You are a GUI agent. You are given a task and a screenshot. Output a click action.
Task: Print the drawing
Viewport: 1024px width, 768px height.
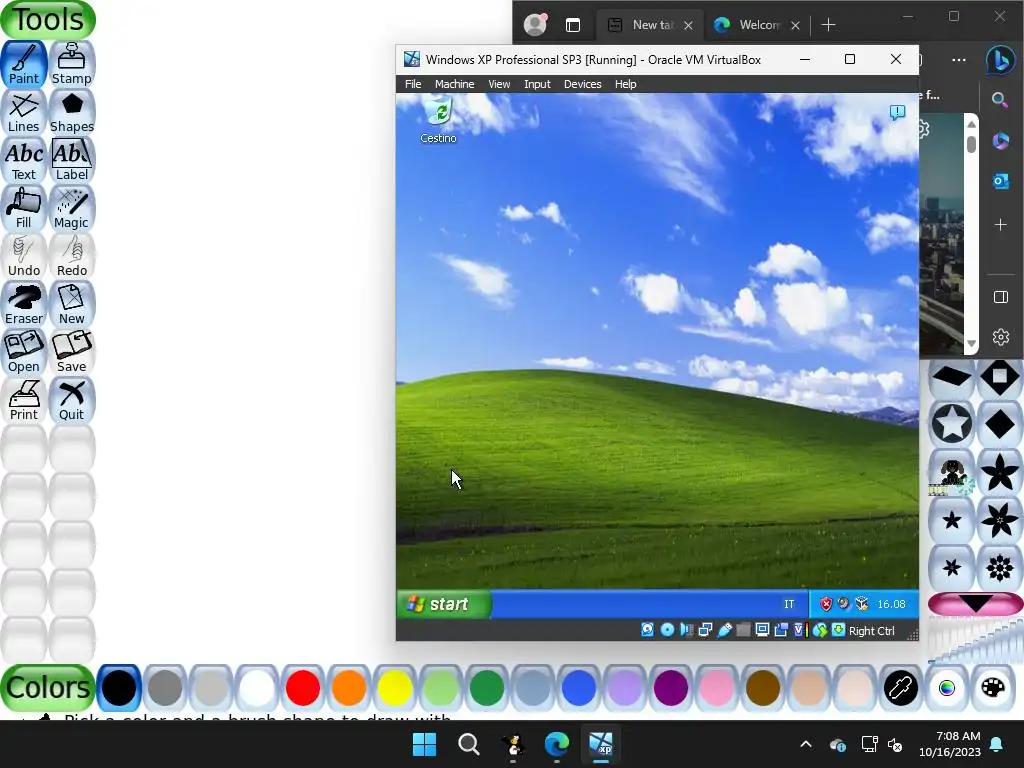tap(24, 400)
